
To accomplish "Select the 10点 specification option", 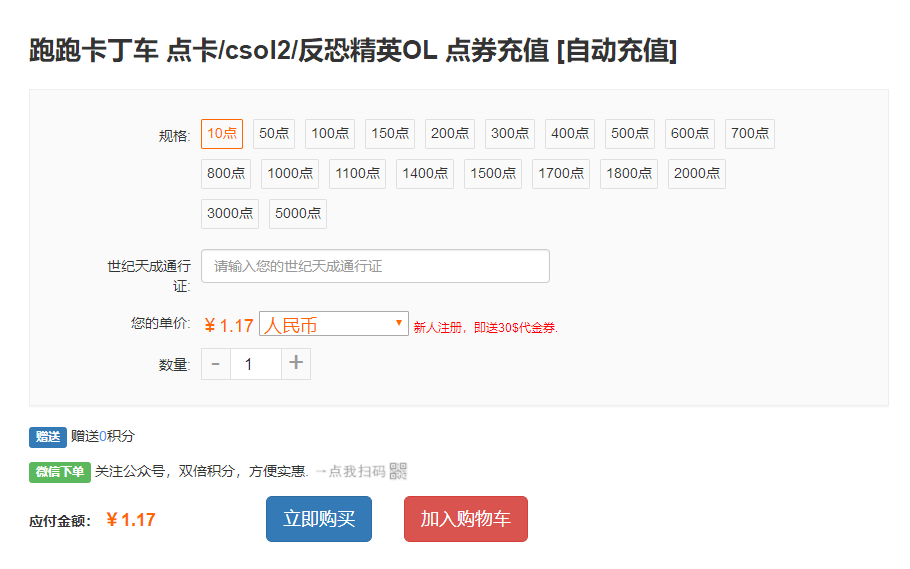I will 222,134.
